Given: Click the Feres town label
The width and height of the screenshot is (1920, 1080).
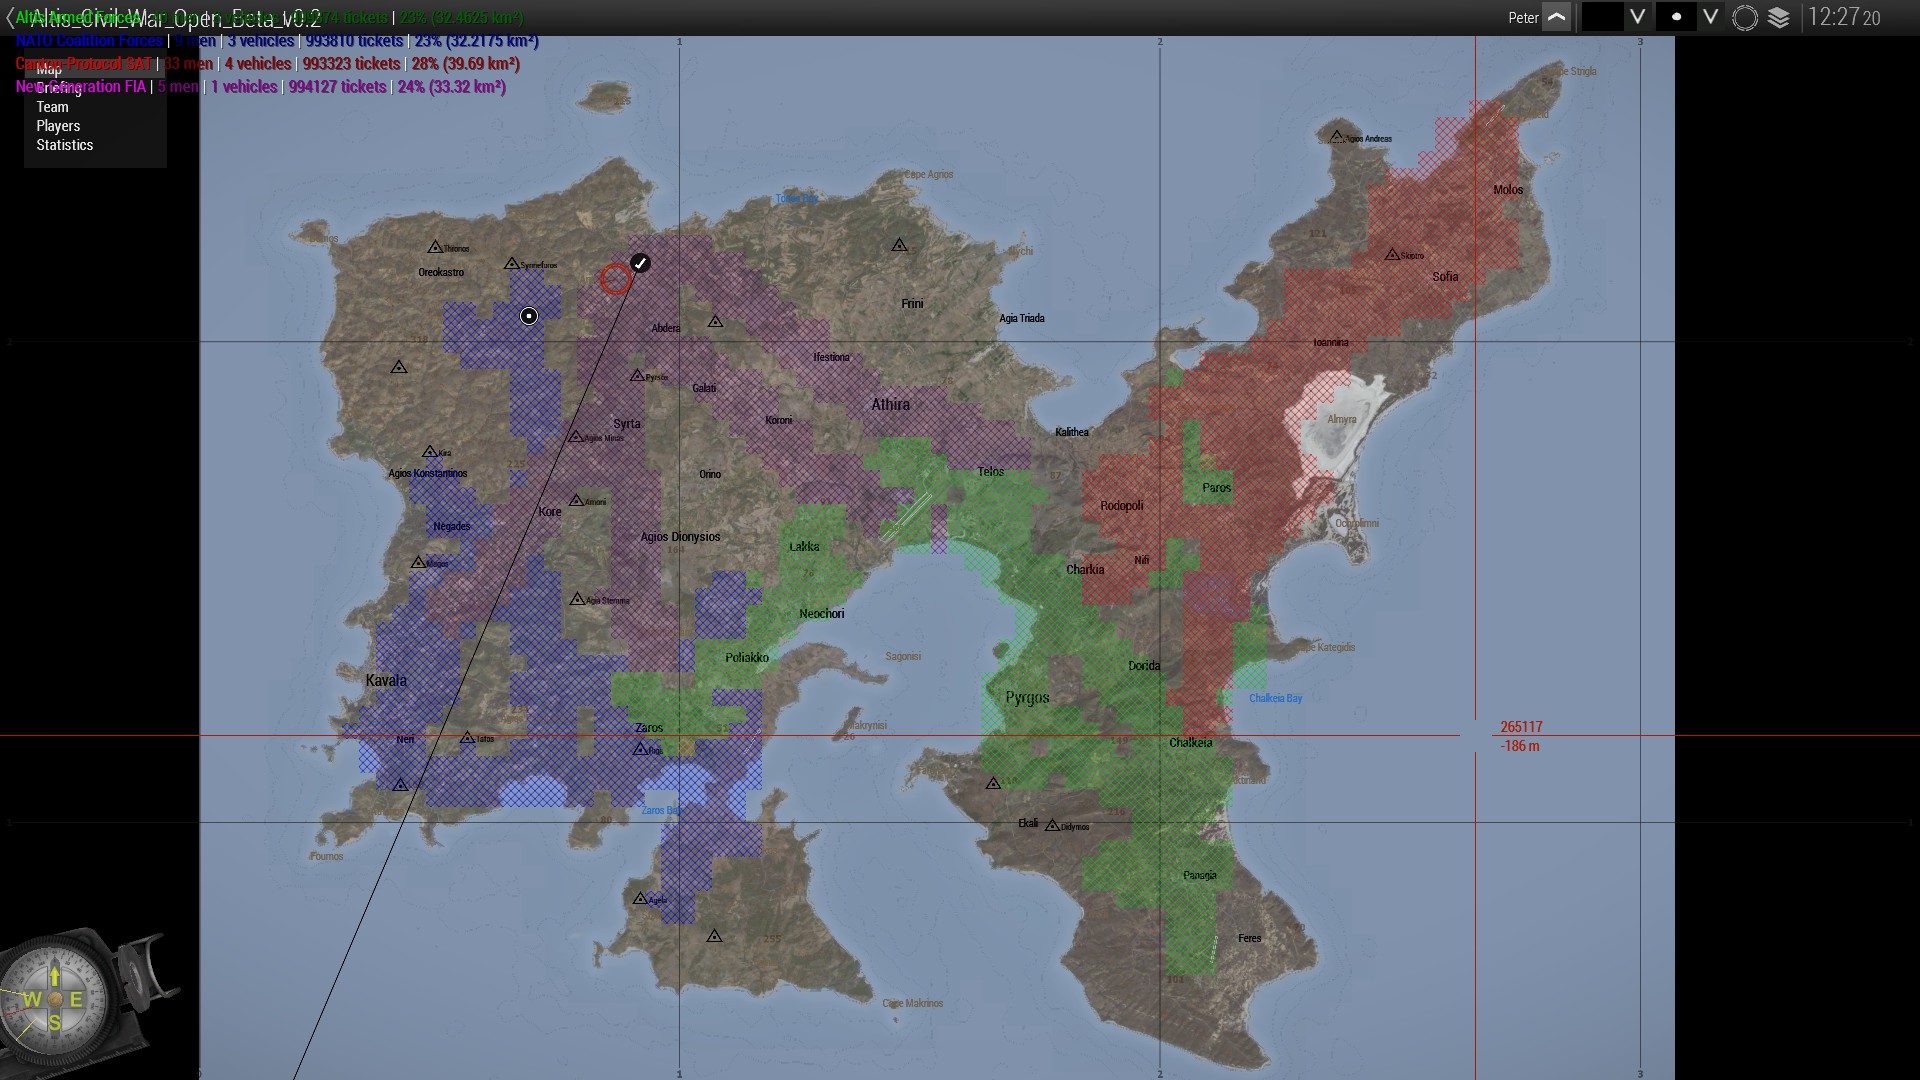Looking at the screenshot, I should [x=1249, y=938].
